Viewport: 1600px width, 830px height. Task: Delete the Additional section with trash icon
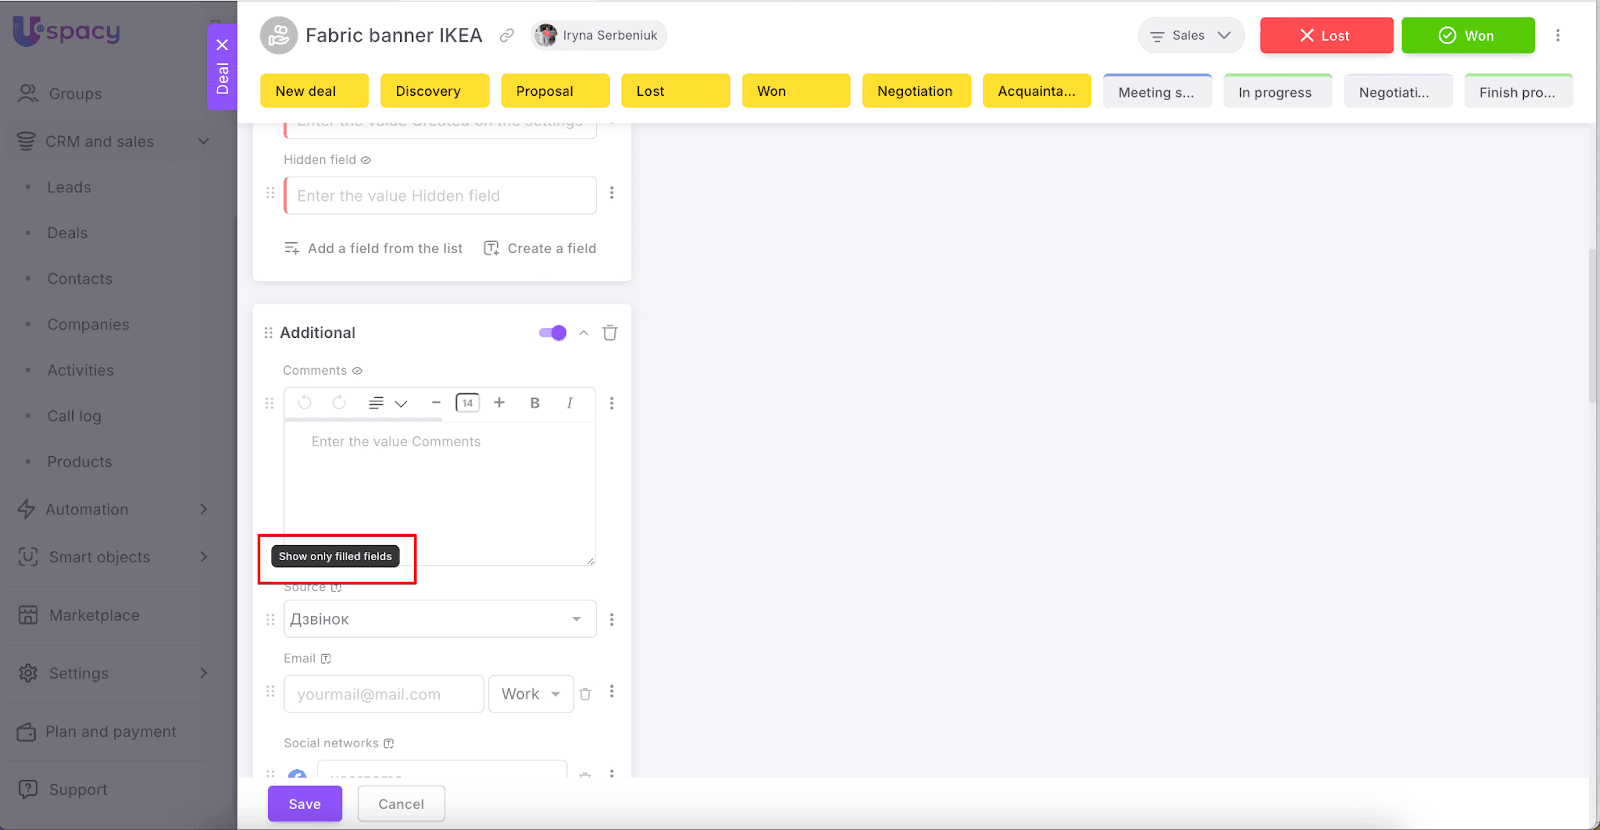click(x=610, y=333)
